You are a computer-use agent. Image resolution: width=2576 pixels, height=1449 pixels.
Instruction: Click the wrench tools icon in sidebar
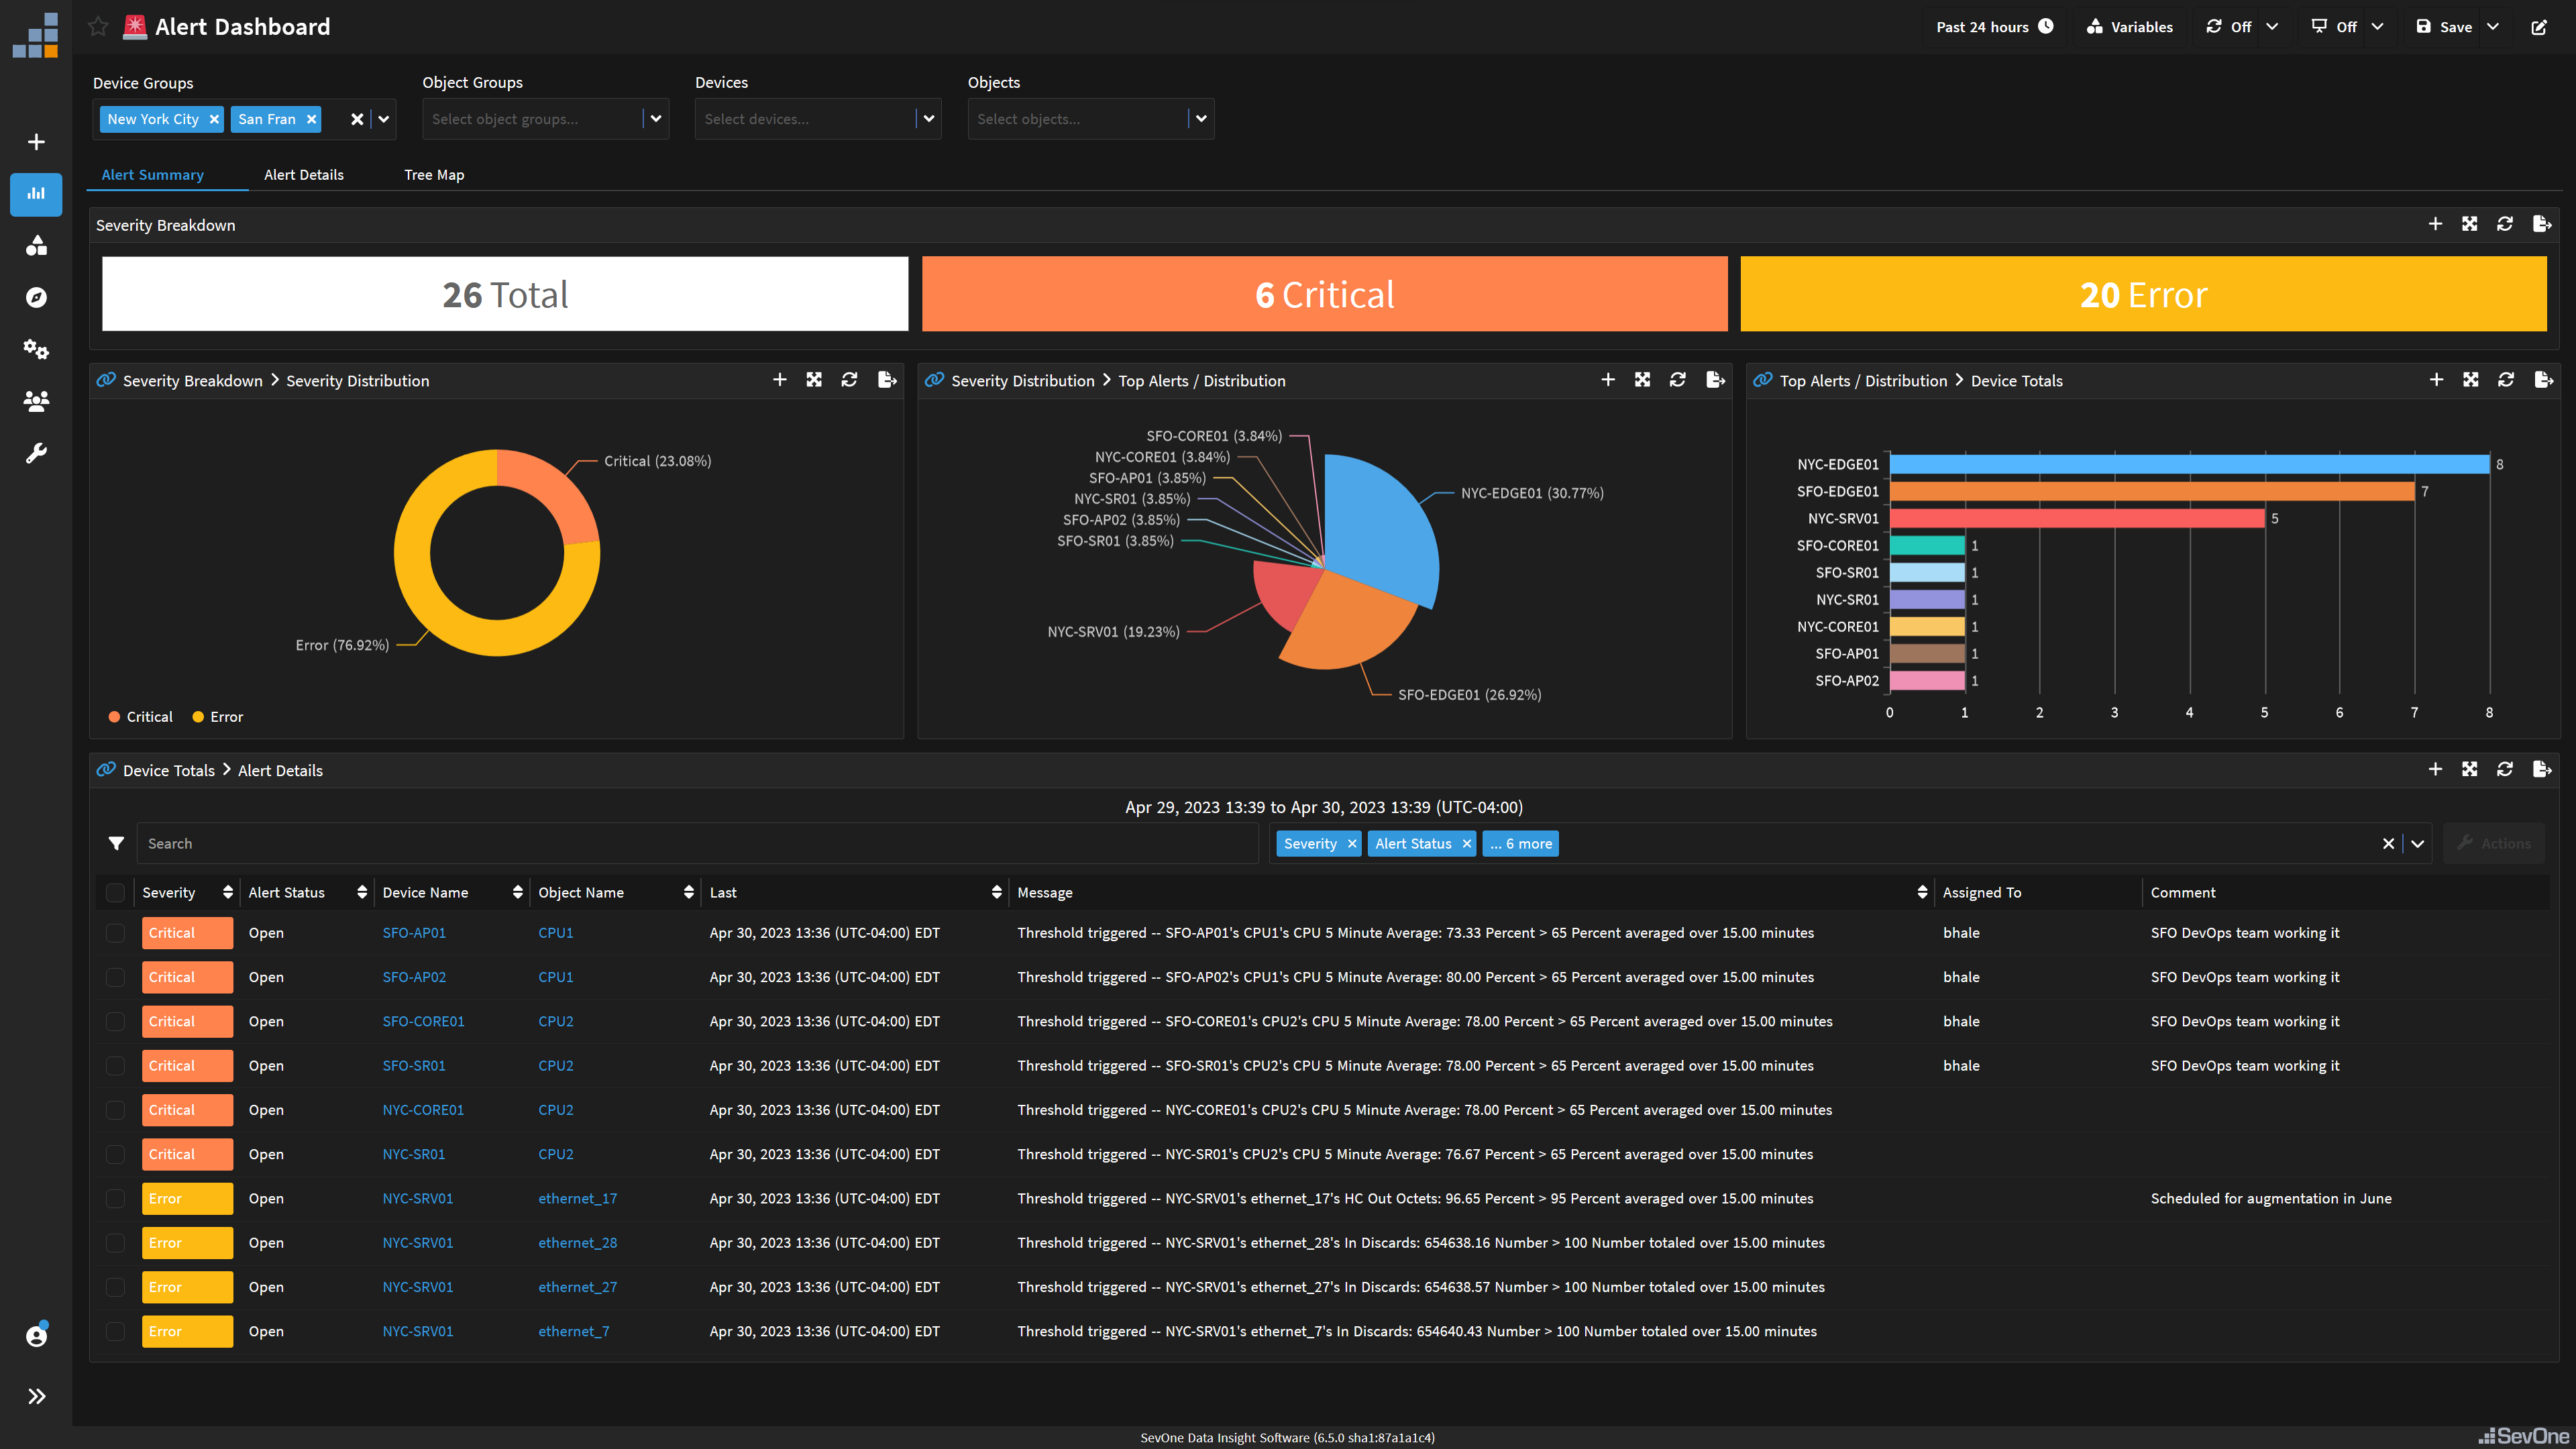36,453
